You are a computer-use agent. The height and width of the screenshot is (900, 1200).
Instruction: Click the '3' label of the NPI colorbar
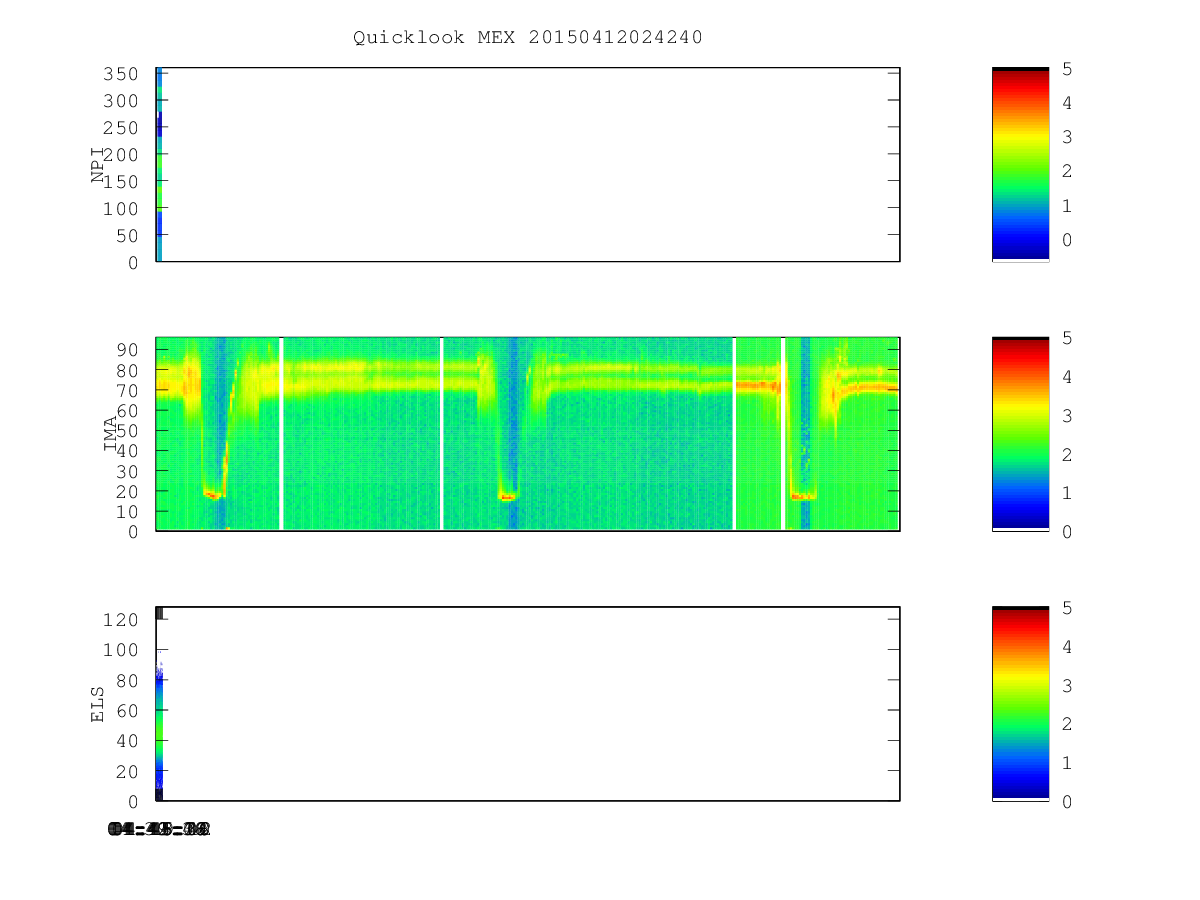click(x=1067, y=137)
